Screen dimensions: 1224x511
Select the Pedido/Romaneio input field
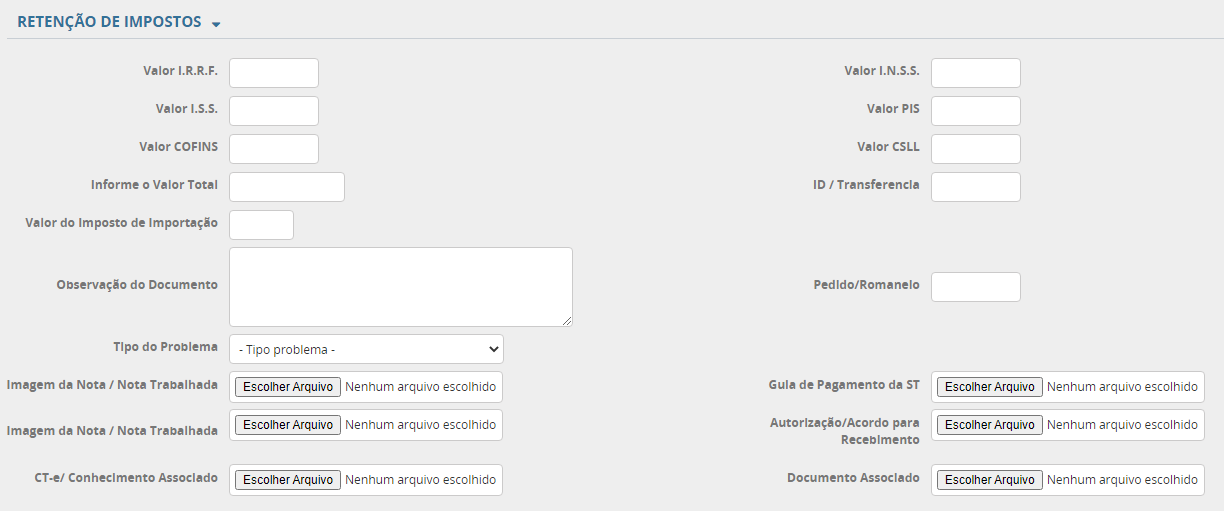pos(975,287)
